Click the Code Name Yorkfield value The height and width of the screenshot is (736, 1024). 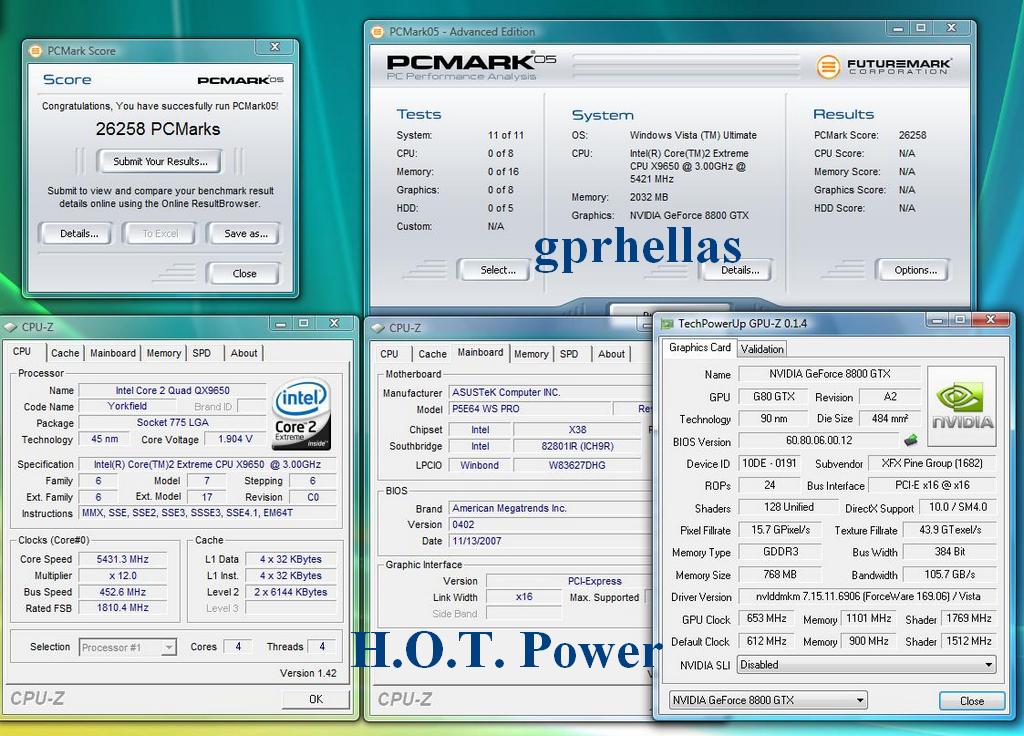127,406
